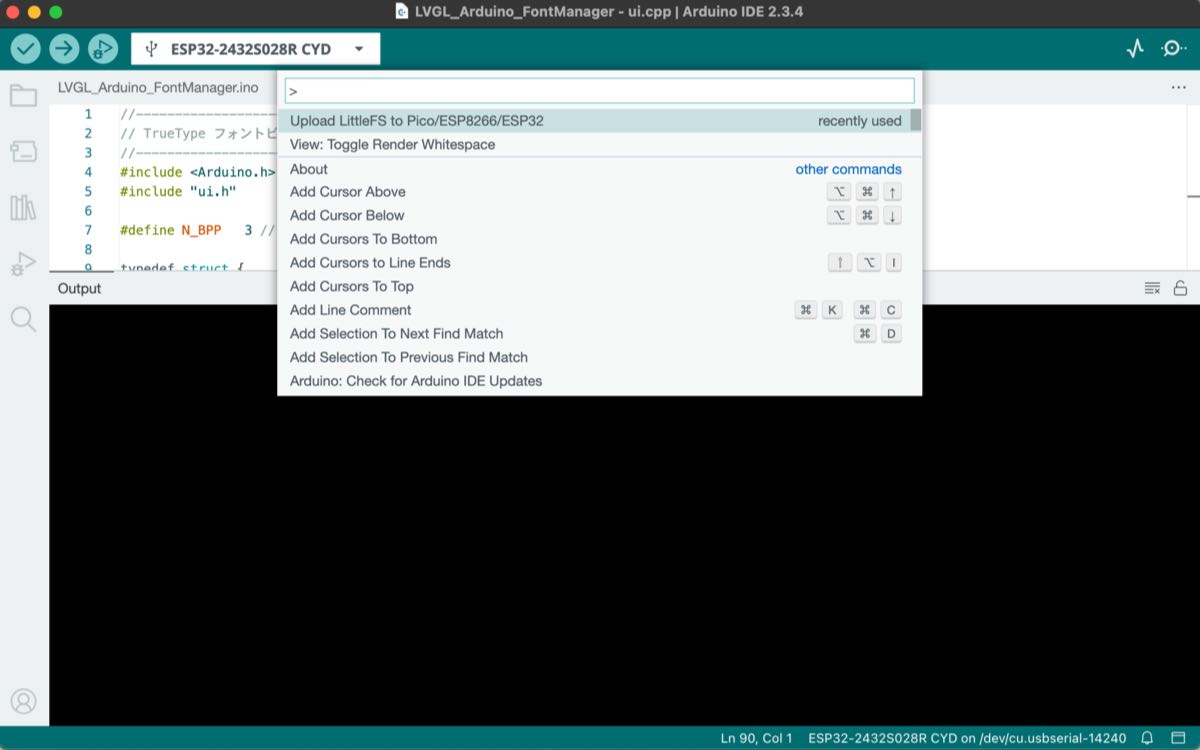Open the board selector dropdown

tap(255, 49)
